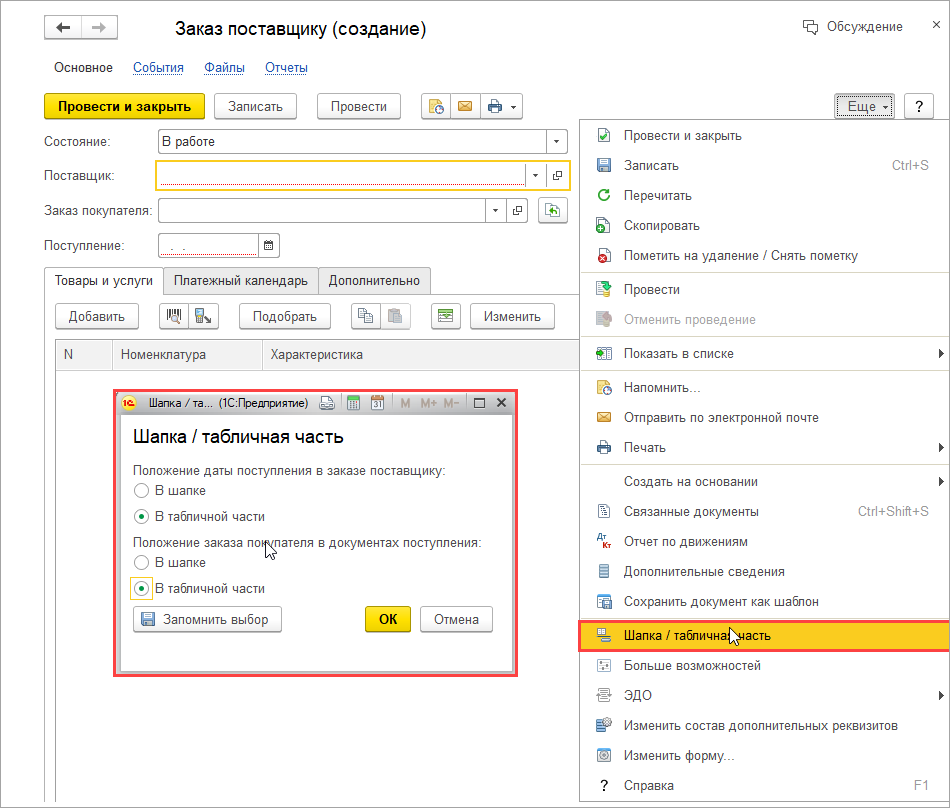Select В шапке for дата поступления position

coord(141,491)
